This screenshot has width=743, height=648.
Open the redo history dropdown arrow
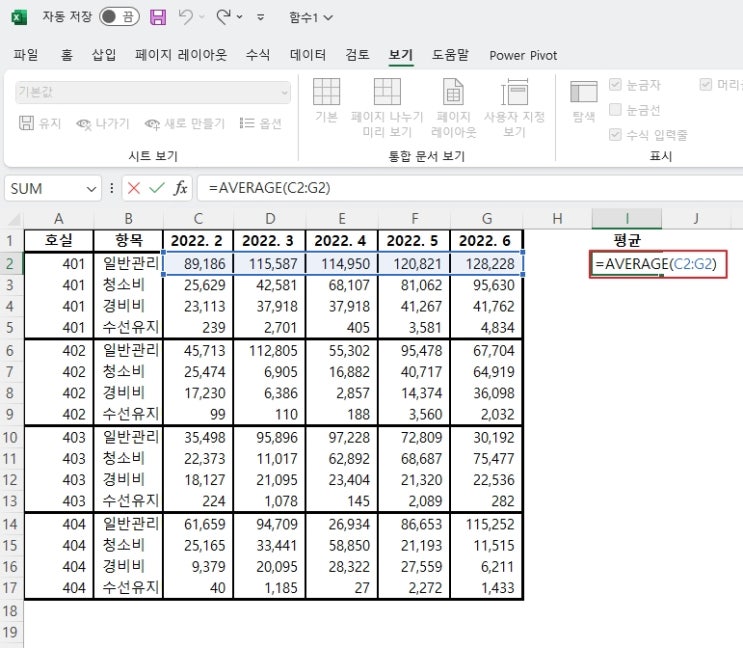(240, 18)
